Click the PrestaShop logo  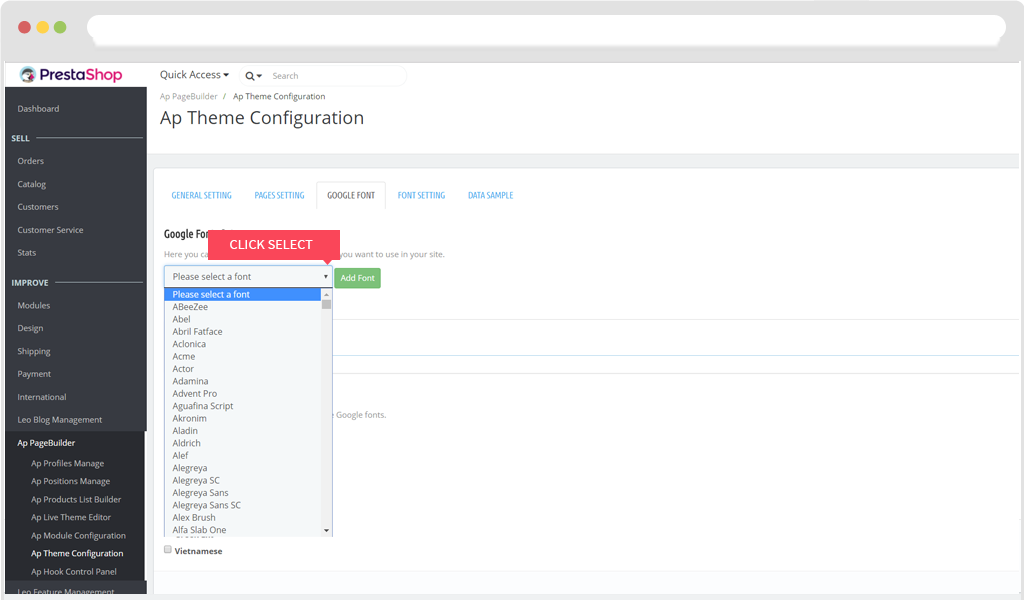coord(71,75)
